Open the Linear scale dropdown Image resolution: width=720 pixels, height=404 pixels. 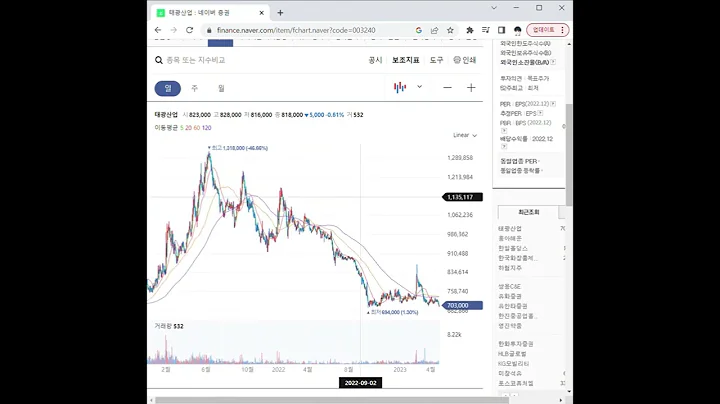(x=465, y=135)
